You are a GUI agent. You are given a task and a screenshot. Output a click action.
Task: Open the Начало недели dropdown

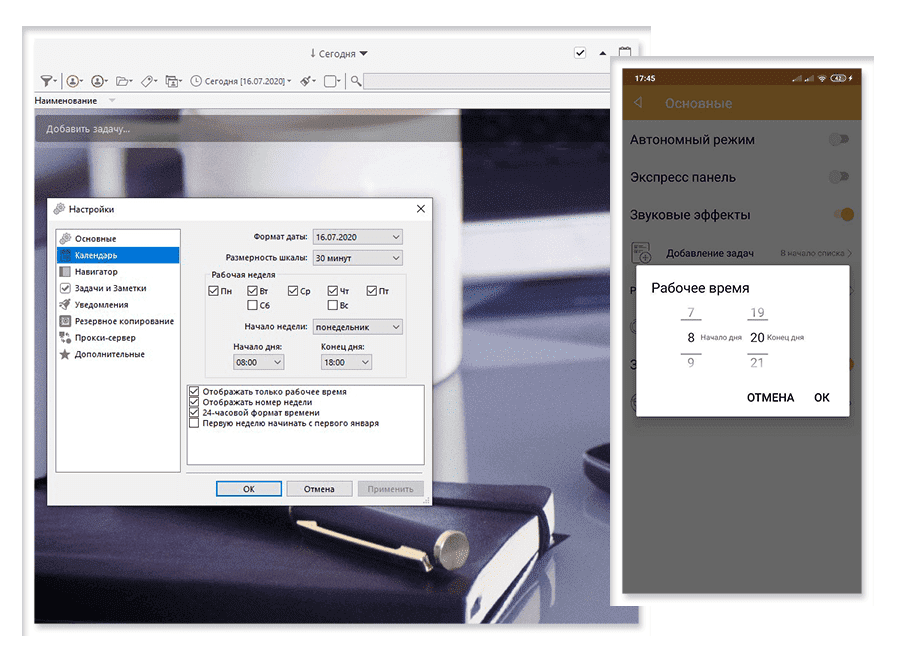[358, 327]
